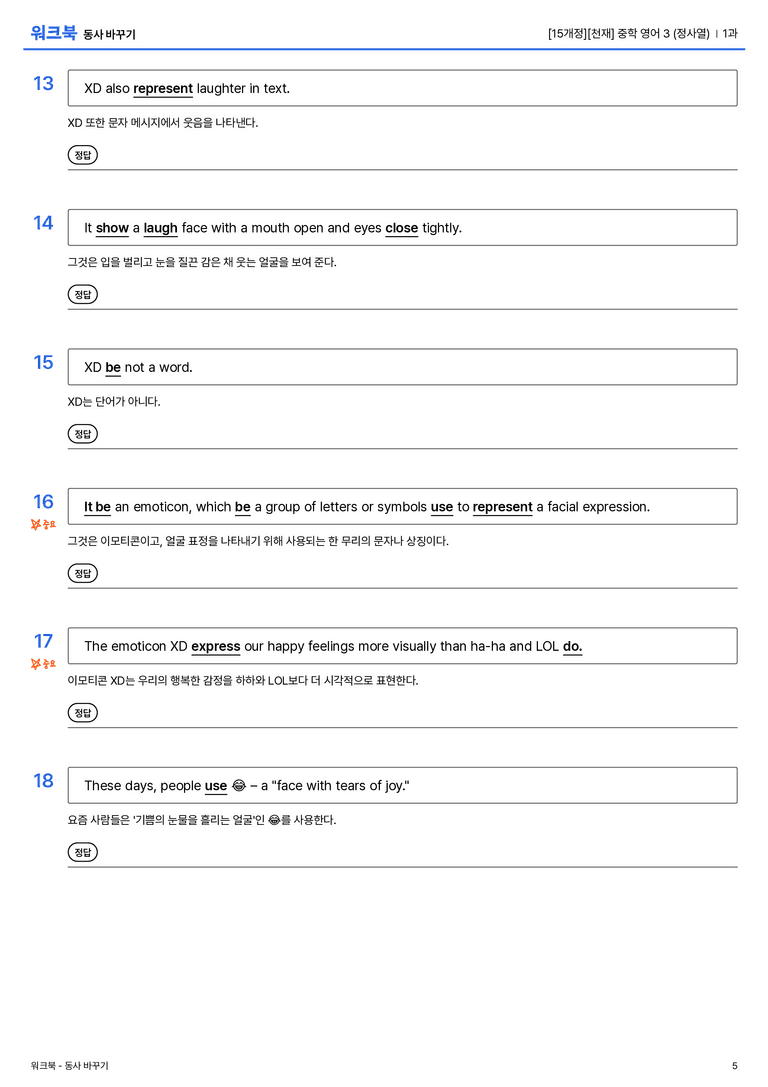Click the 워크북 logo title in the header

tap(53, 33)
